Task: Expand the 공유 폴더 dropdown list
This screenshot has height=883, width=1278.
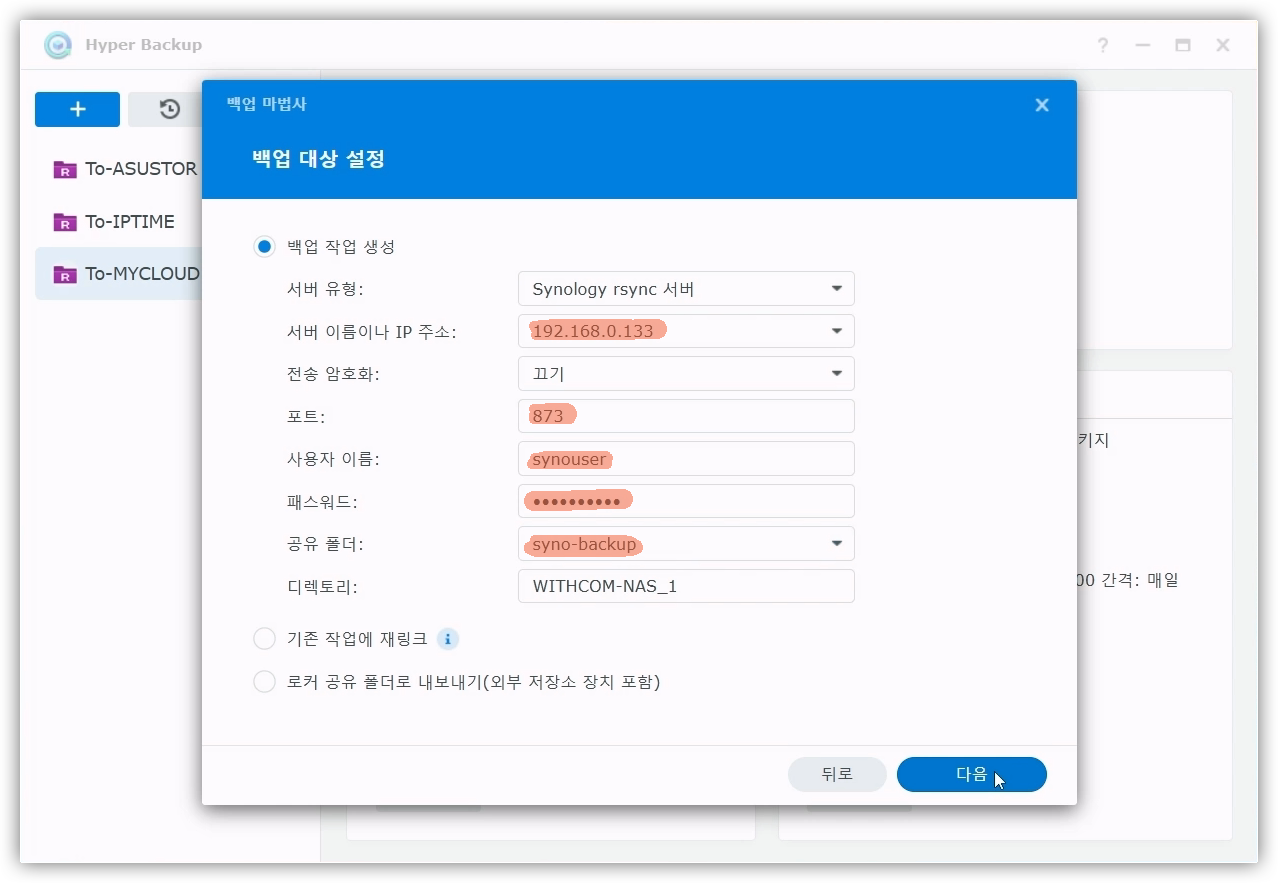Action: [x=836, y=544]
